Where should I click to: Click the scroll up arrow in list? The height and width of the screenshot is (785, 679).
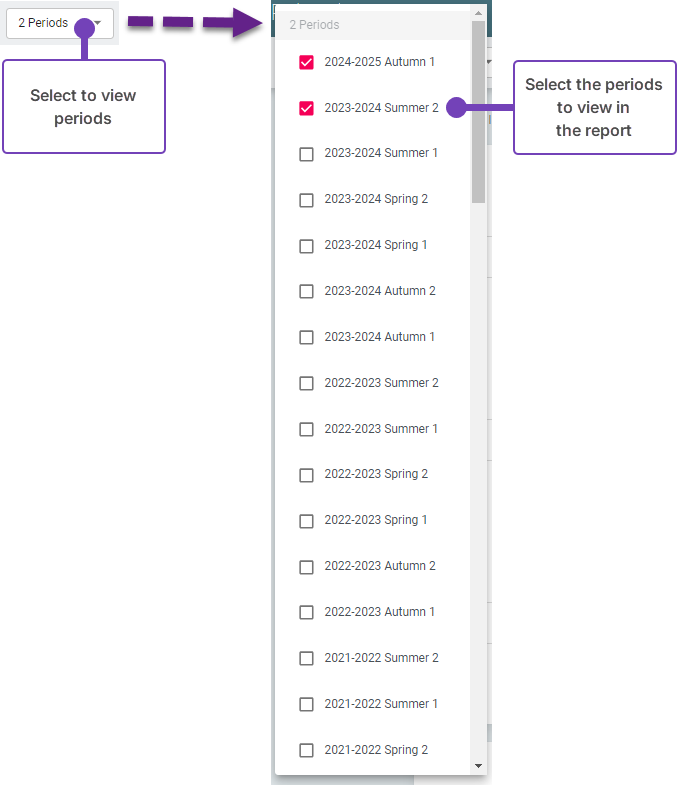pyautogui.click(x=479, y=14)
